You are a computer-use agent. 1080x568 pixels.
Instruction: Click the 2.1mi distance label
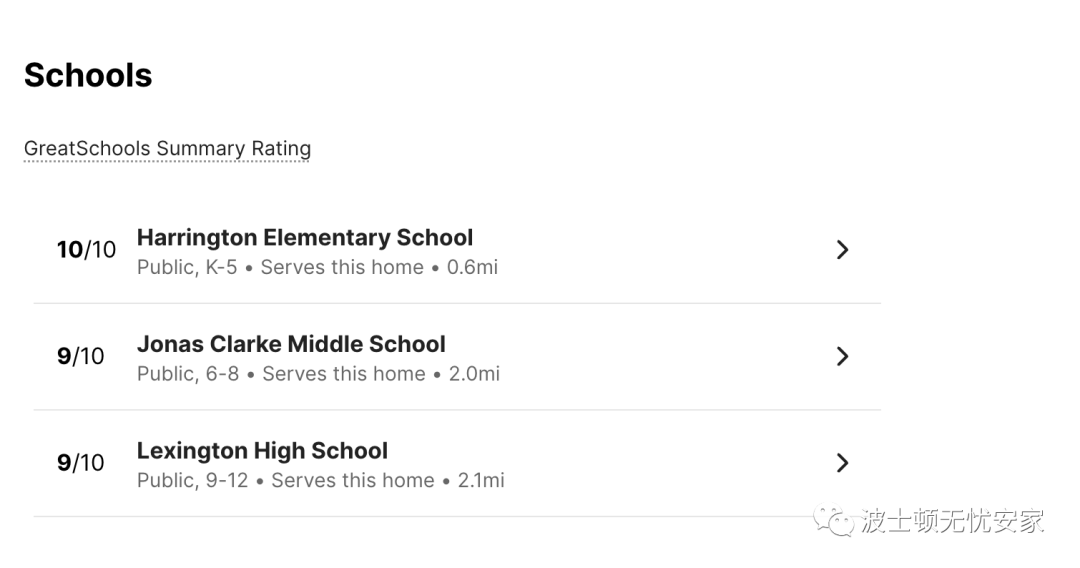click(481, 481)
